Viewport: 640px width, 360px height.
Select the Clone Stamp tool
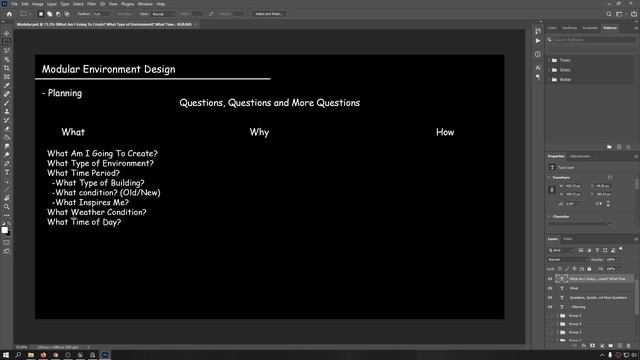pyautogui.click(x=7, y=111)
